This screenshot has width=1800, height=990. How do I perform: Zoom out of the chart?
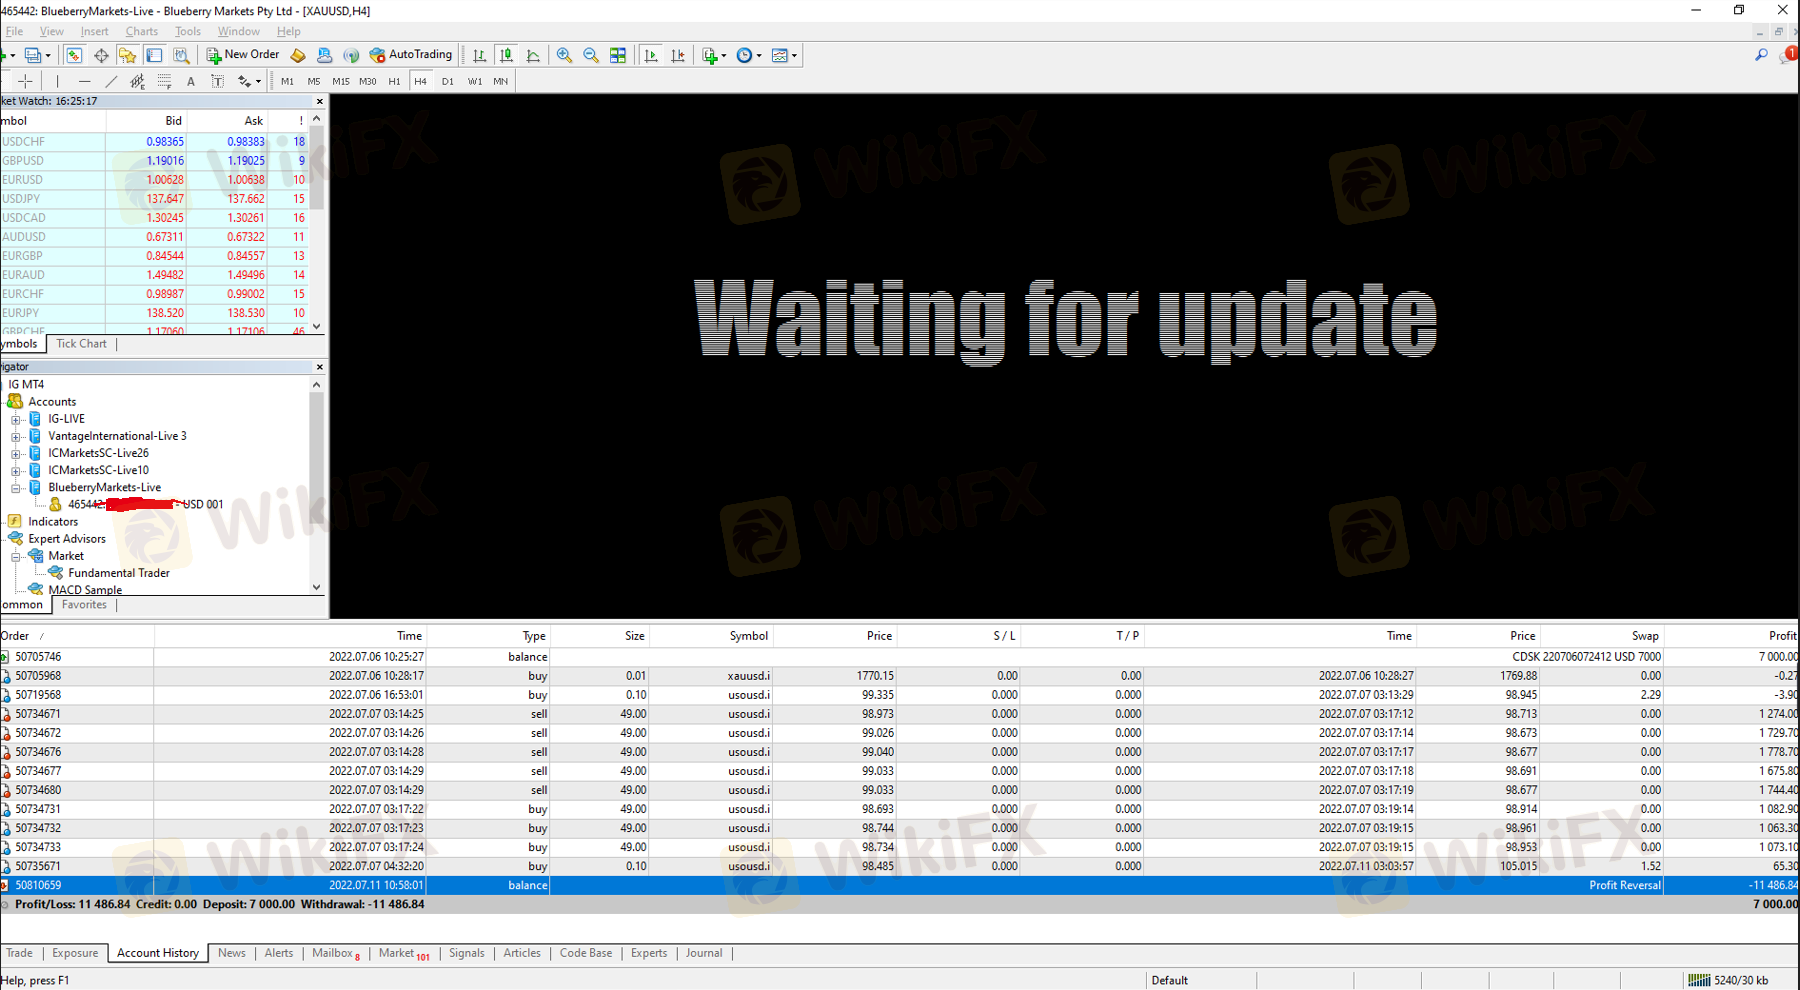(591, 55)
